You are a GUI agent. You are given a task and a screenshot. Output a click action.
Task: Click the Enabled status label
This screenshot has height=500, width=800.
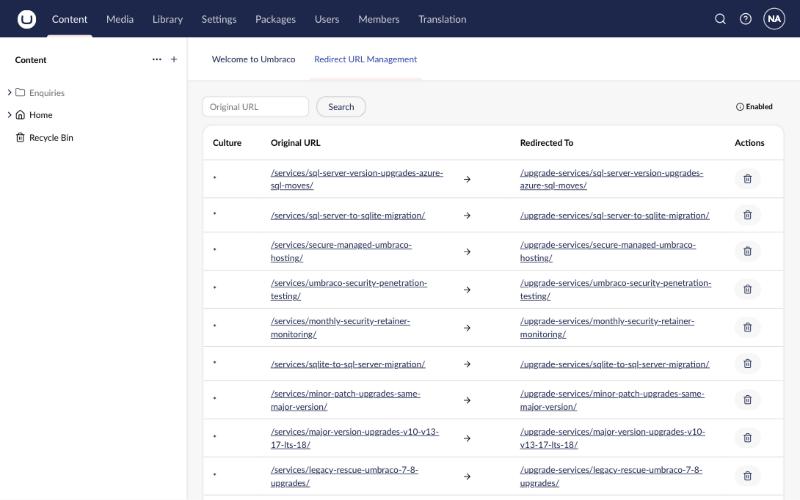tap(759, 107)
